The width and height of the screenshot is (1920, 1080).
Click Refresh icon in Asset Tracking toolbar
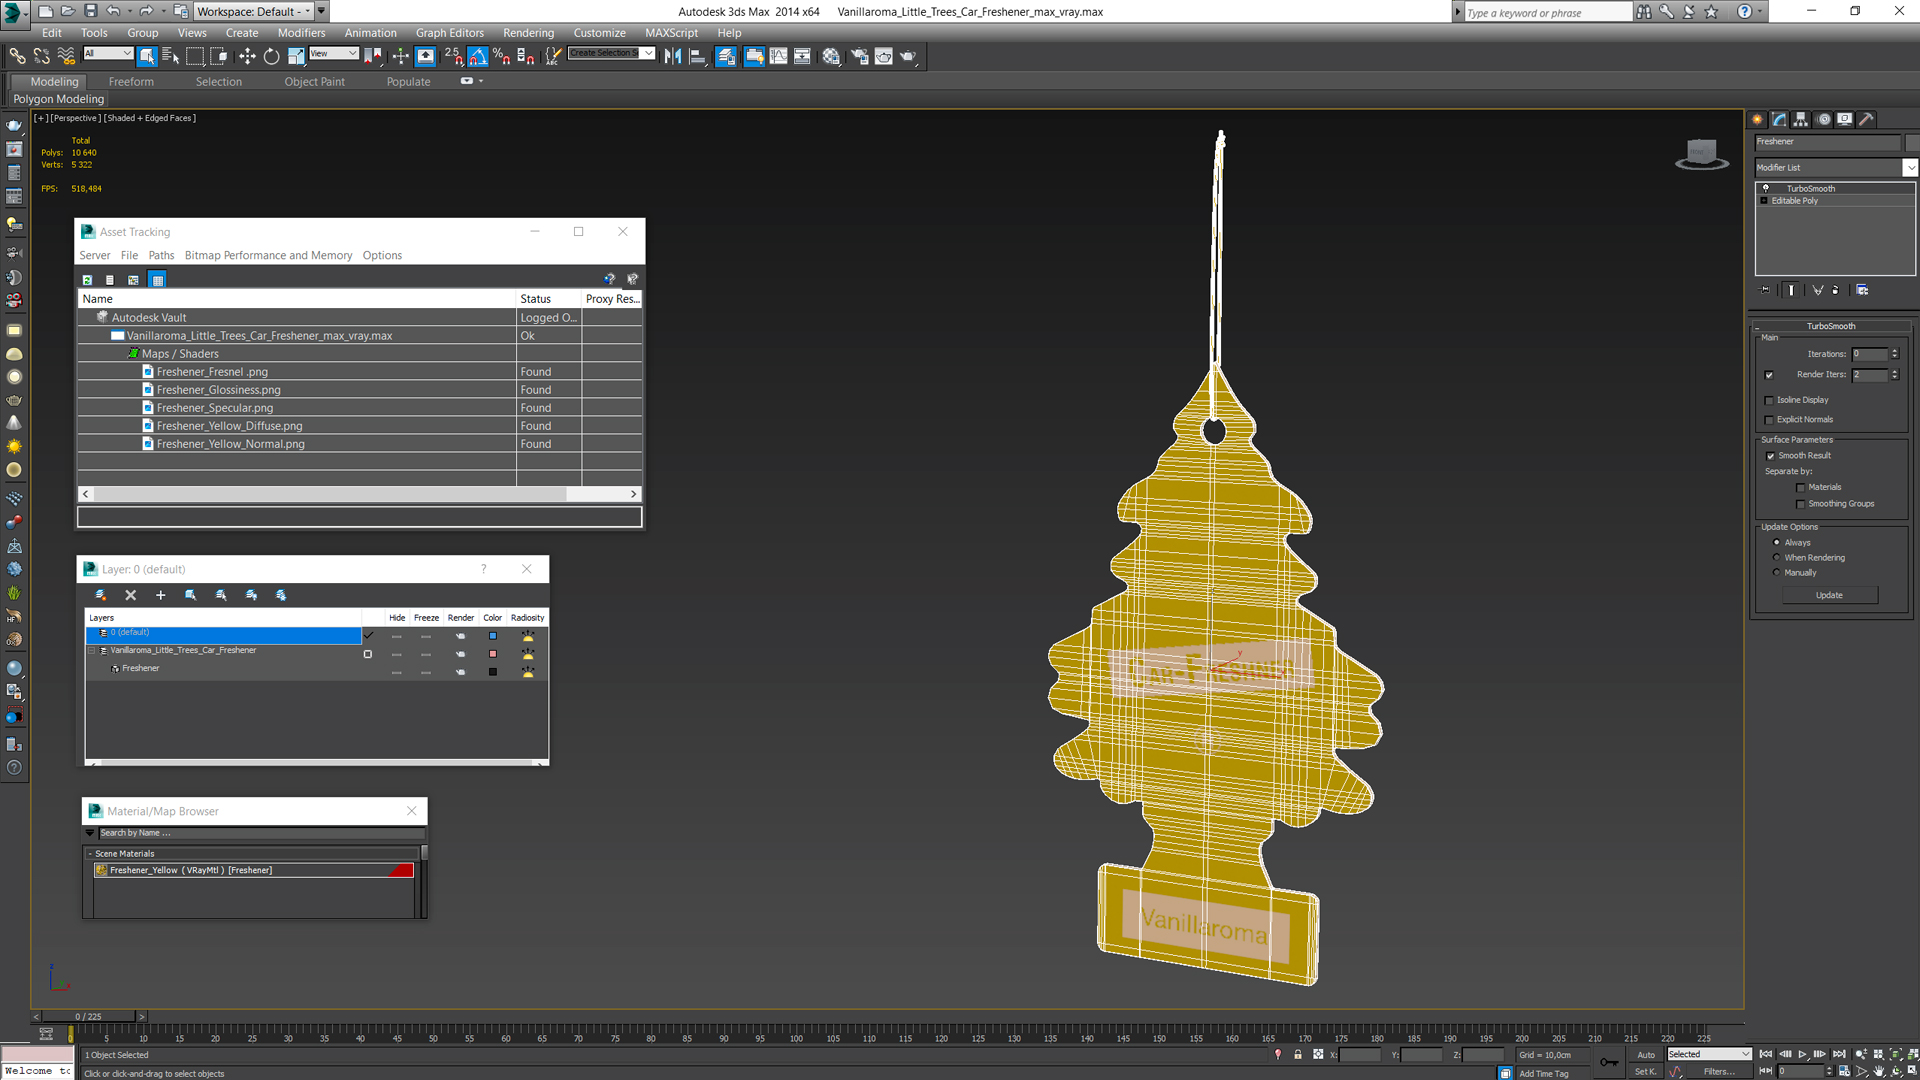(87, 280)
